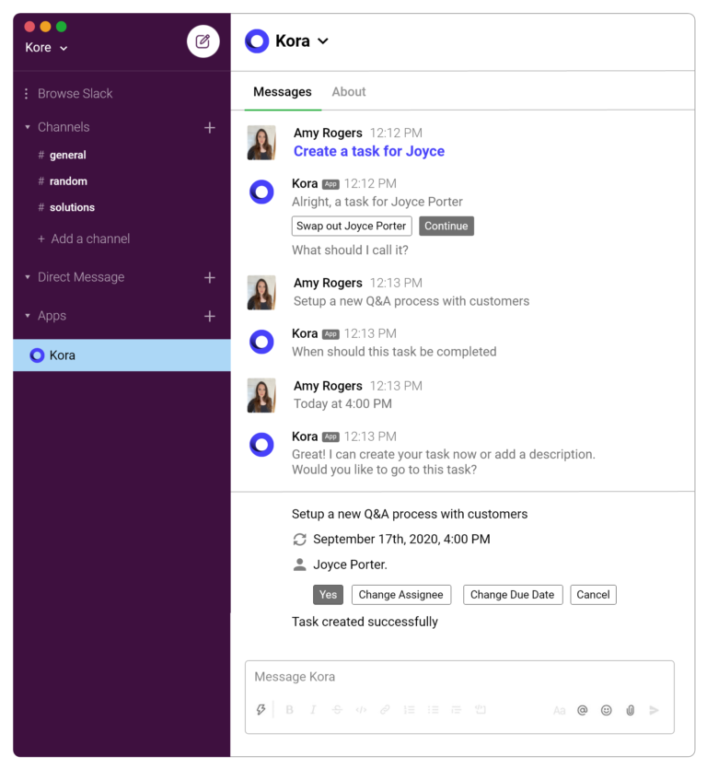Click 'What should I call it?' text
This screenshot has height=768, width=707.
[x=350, y=250]
